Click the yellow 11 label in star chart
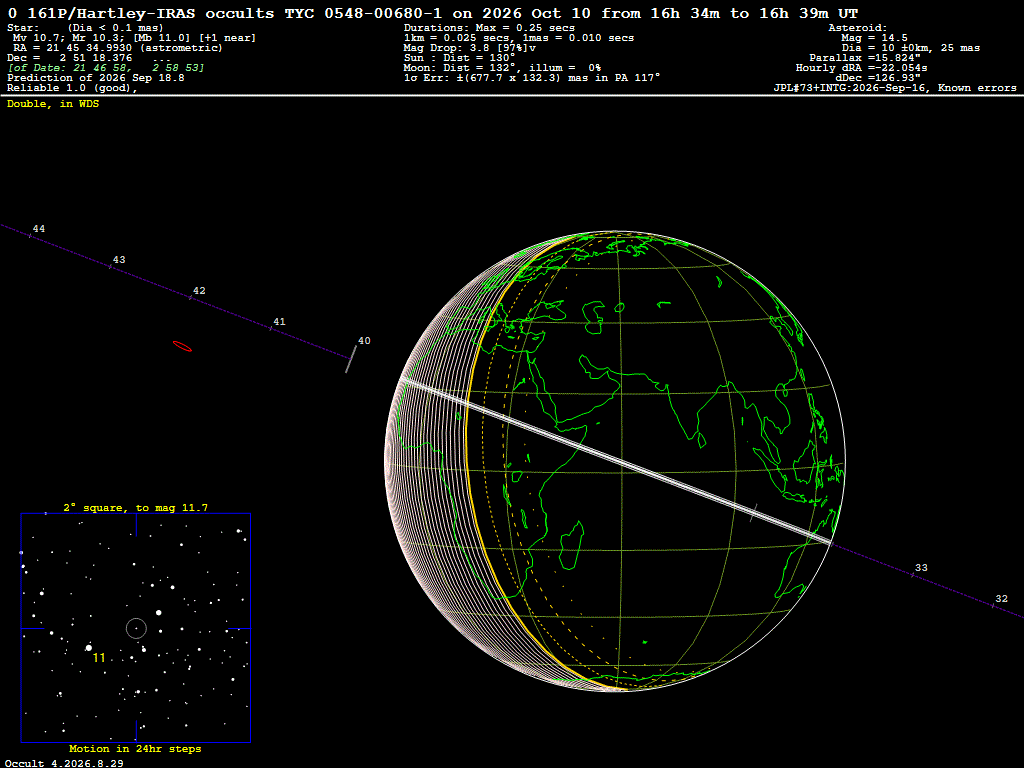1024x768 pixels. [x=99, y=658]
